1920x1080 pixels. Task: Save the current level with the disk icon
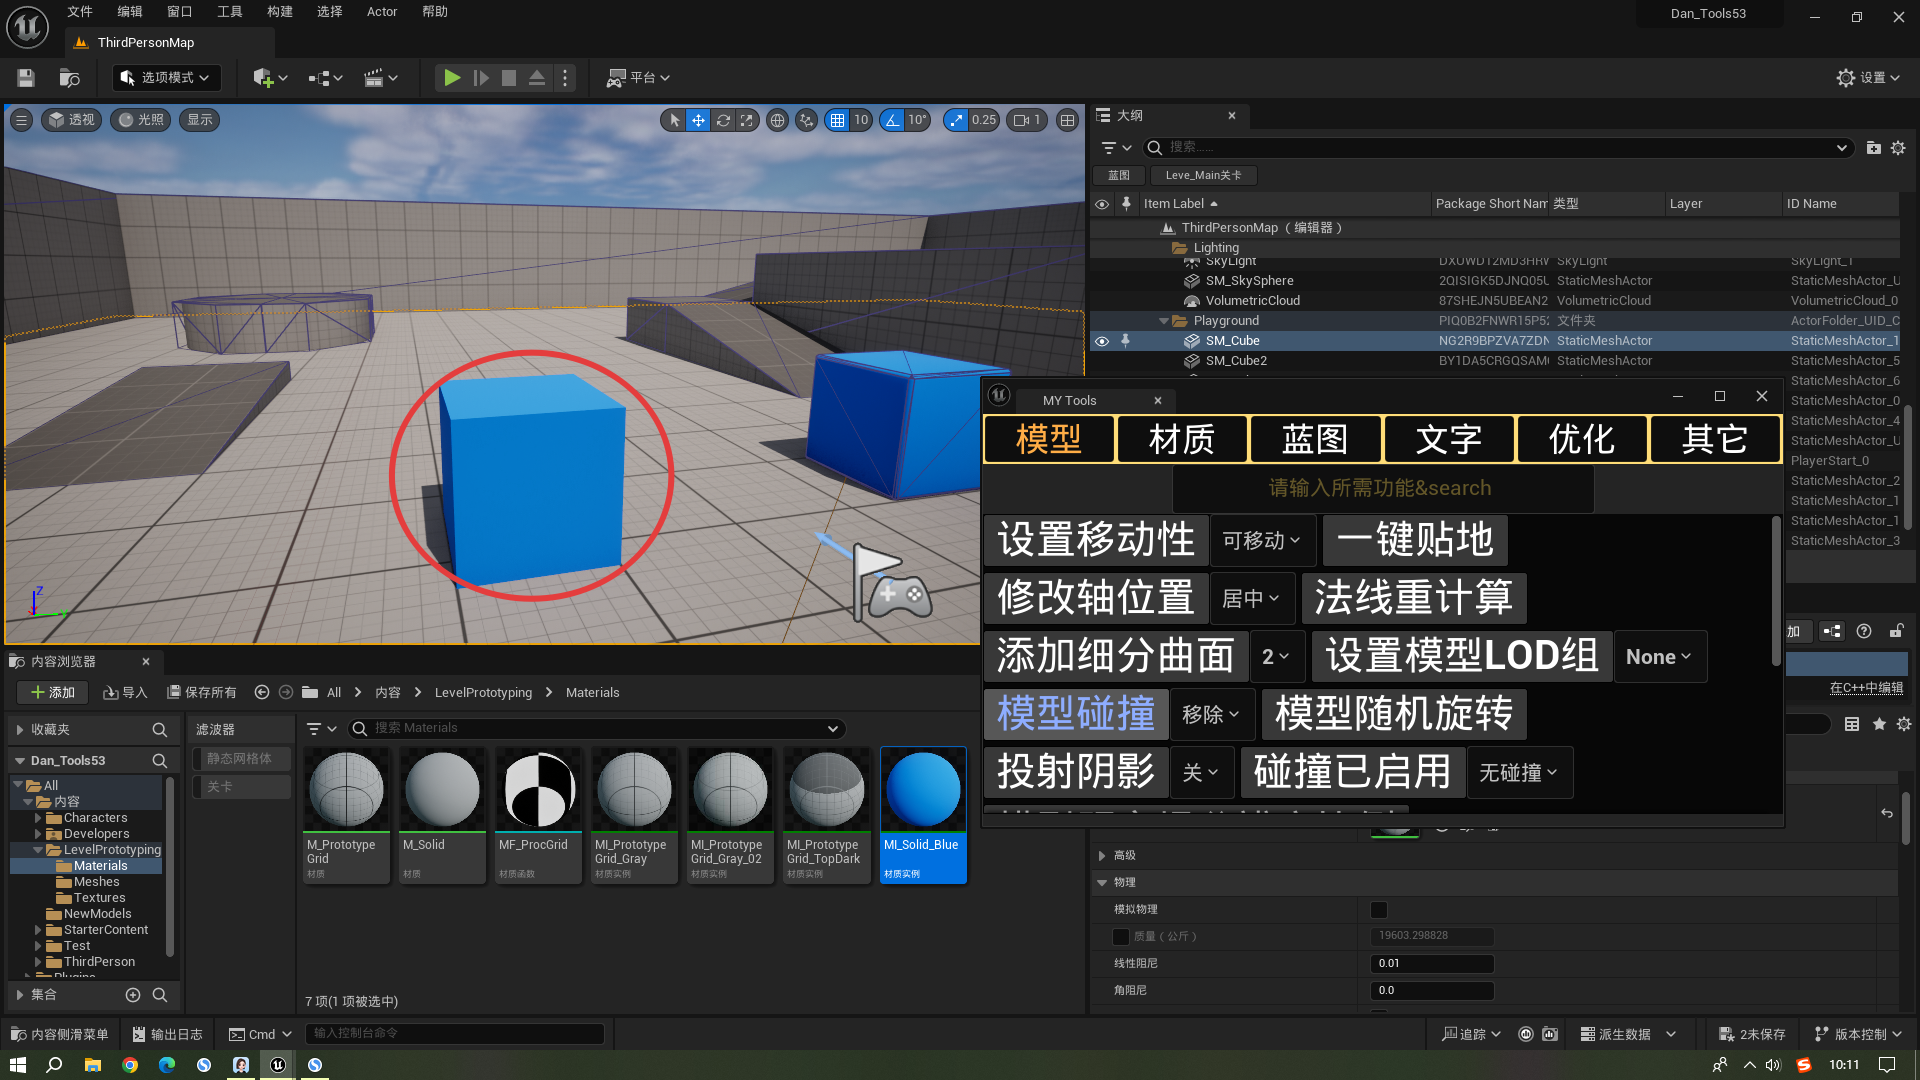pyautogui.click(x=26, y=78)
